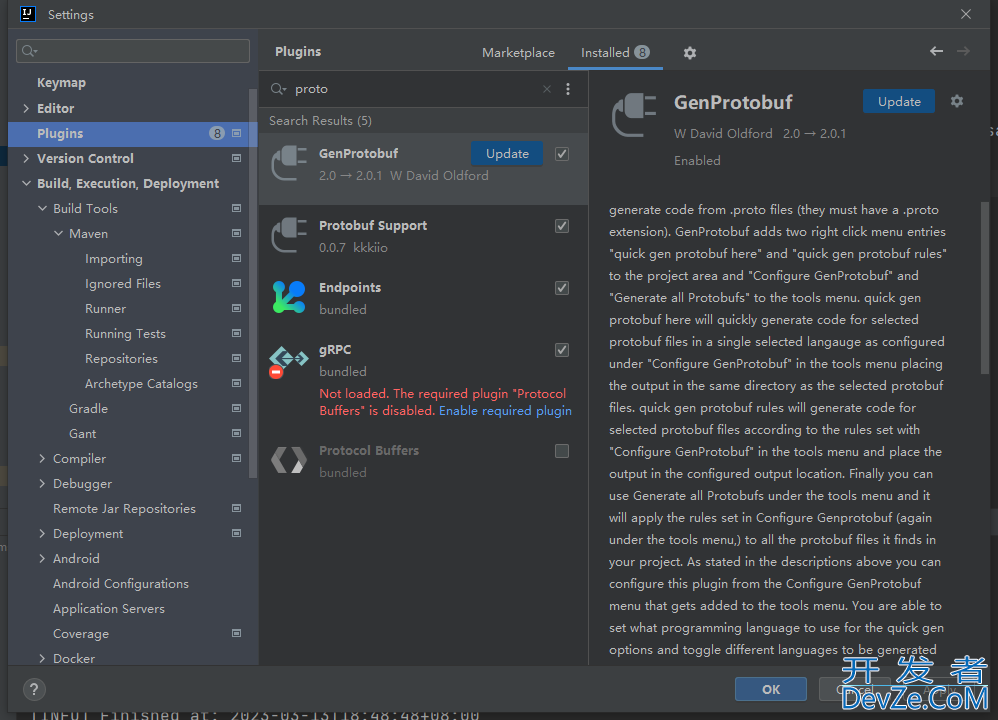Viewport: 998px width, 720px height.
Task: Expand the Version Control node
Action: point(26,159)
